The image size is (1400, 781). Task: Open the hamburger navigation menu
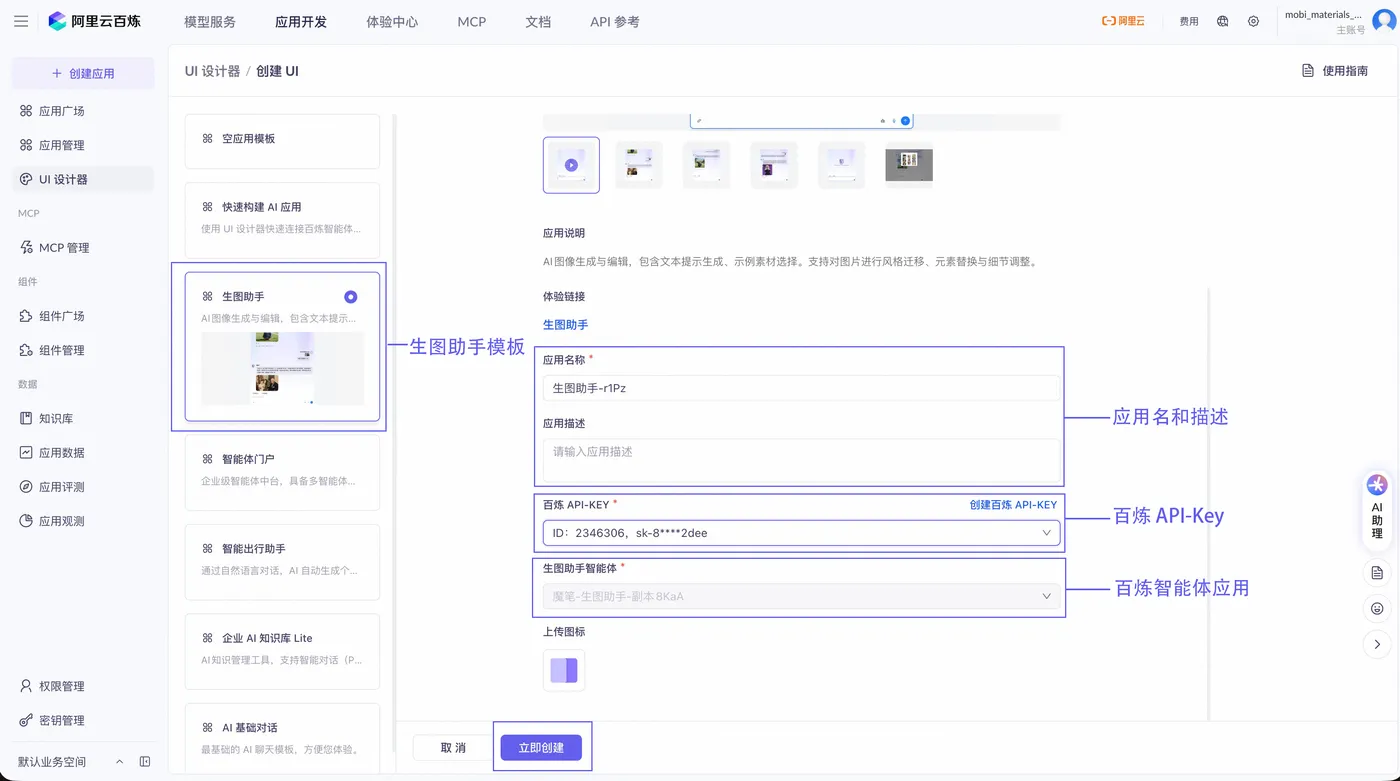pyautogui.click(x=21, y=21)
